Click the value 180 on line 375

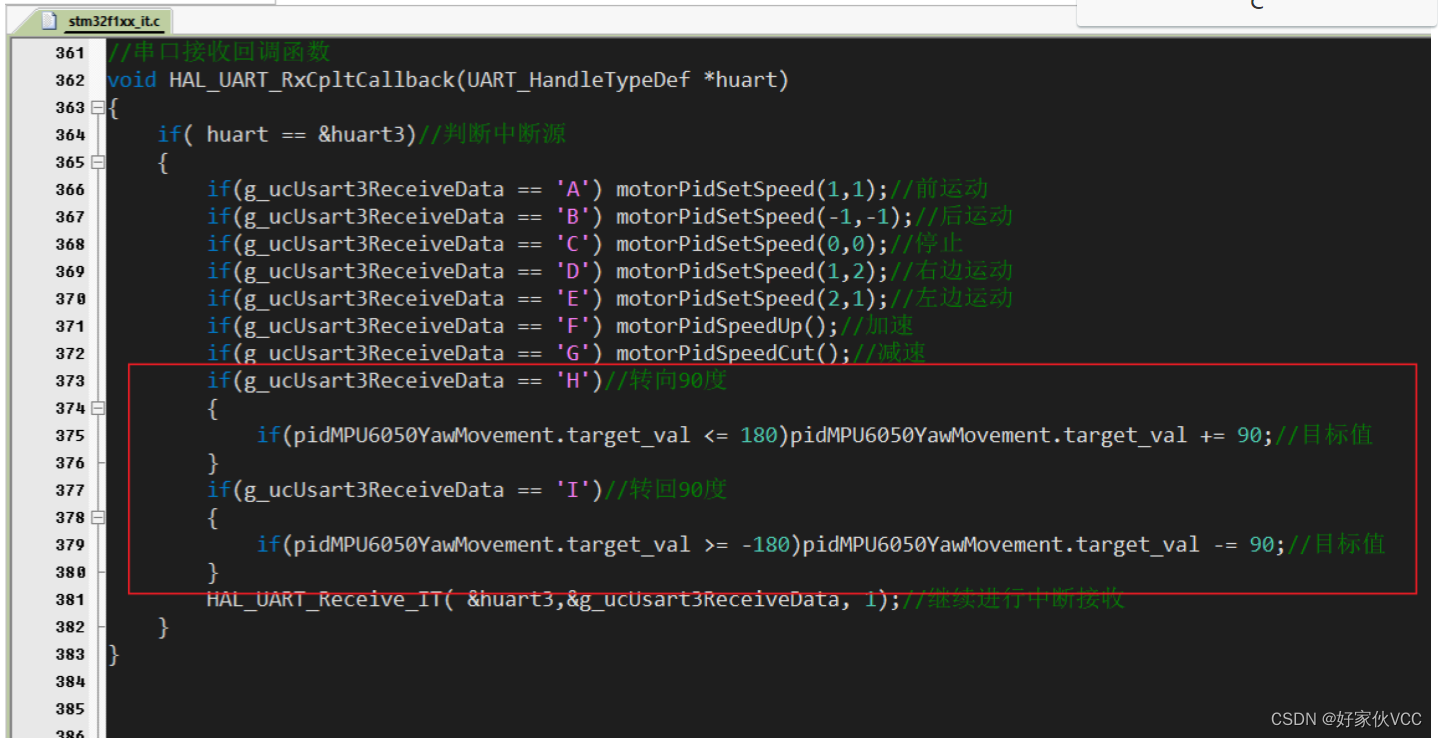click(x=759, y=435)
